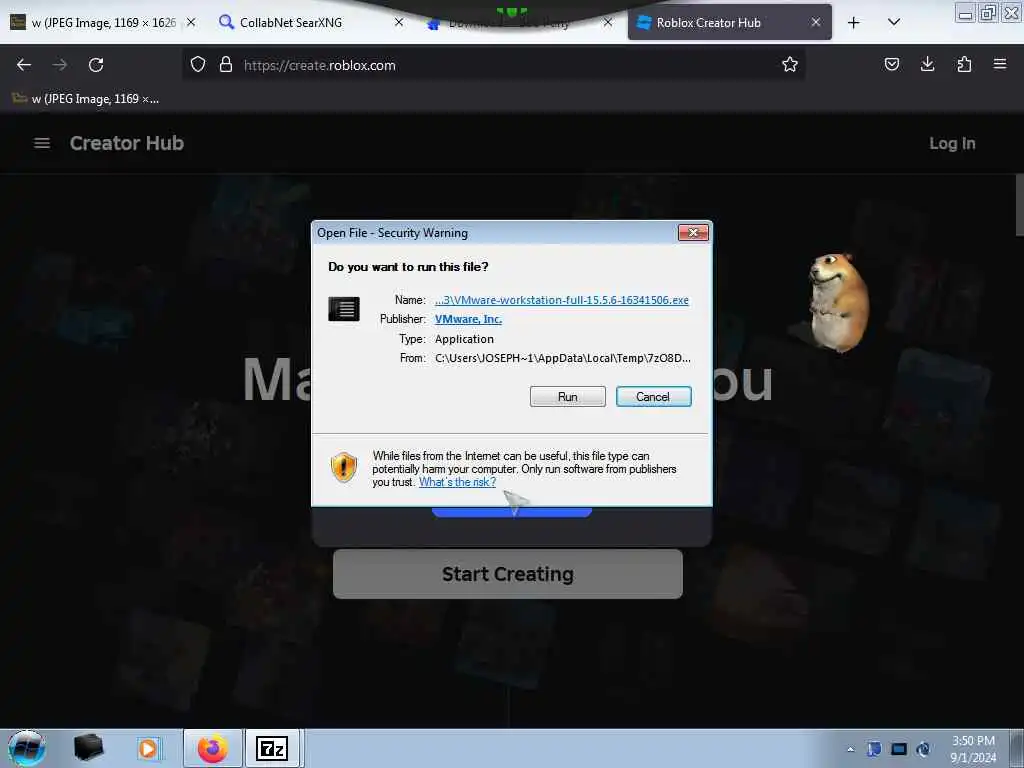Close the third browser tab

pyautogui.click(x=608, y=22)
